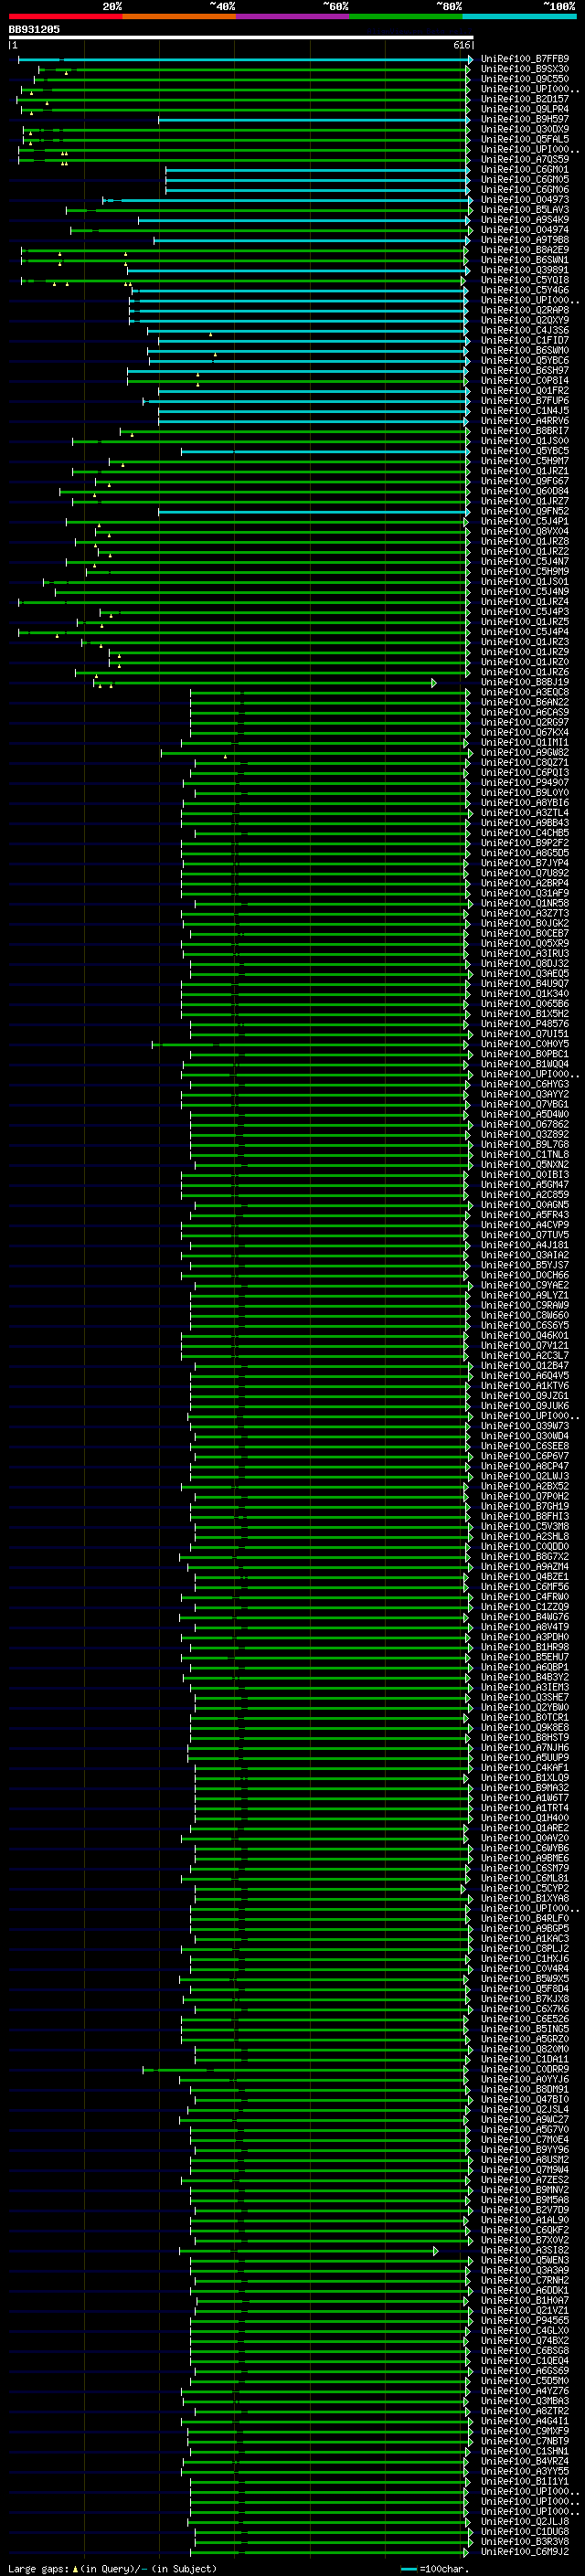Select hit label UniRef100_P48576
Screen dimensions: 585x2576
click(x=525, y=1024)
